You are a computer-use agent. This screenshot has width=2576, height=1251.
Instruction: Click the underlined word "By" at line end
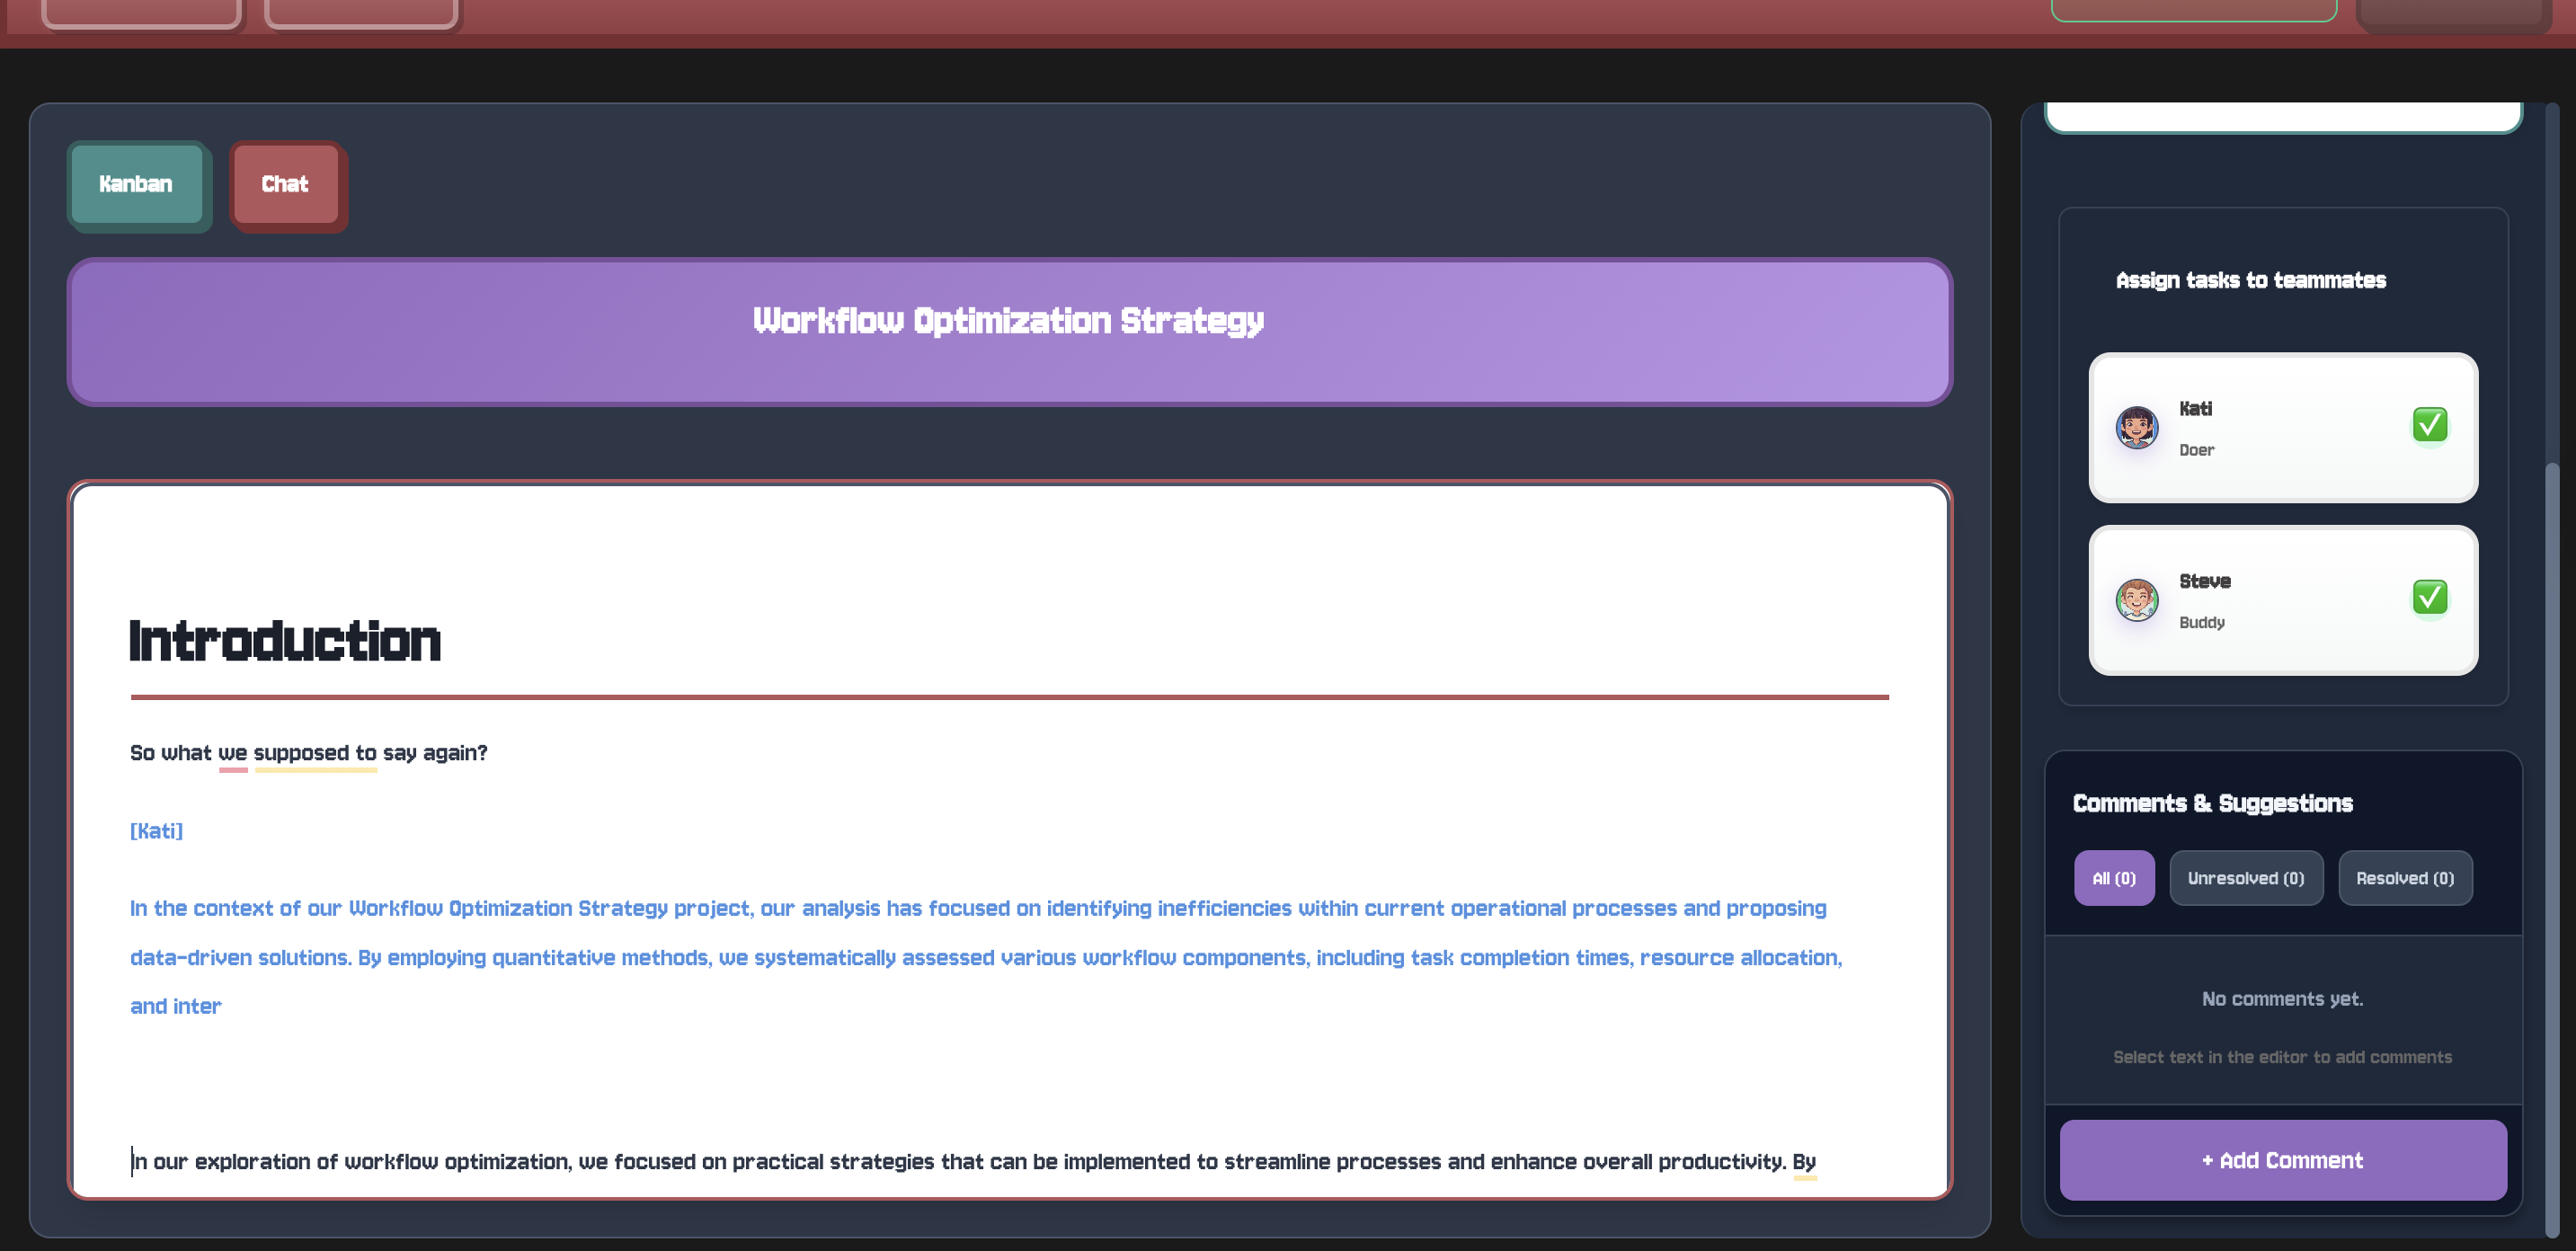click(1803, 1162)
